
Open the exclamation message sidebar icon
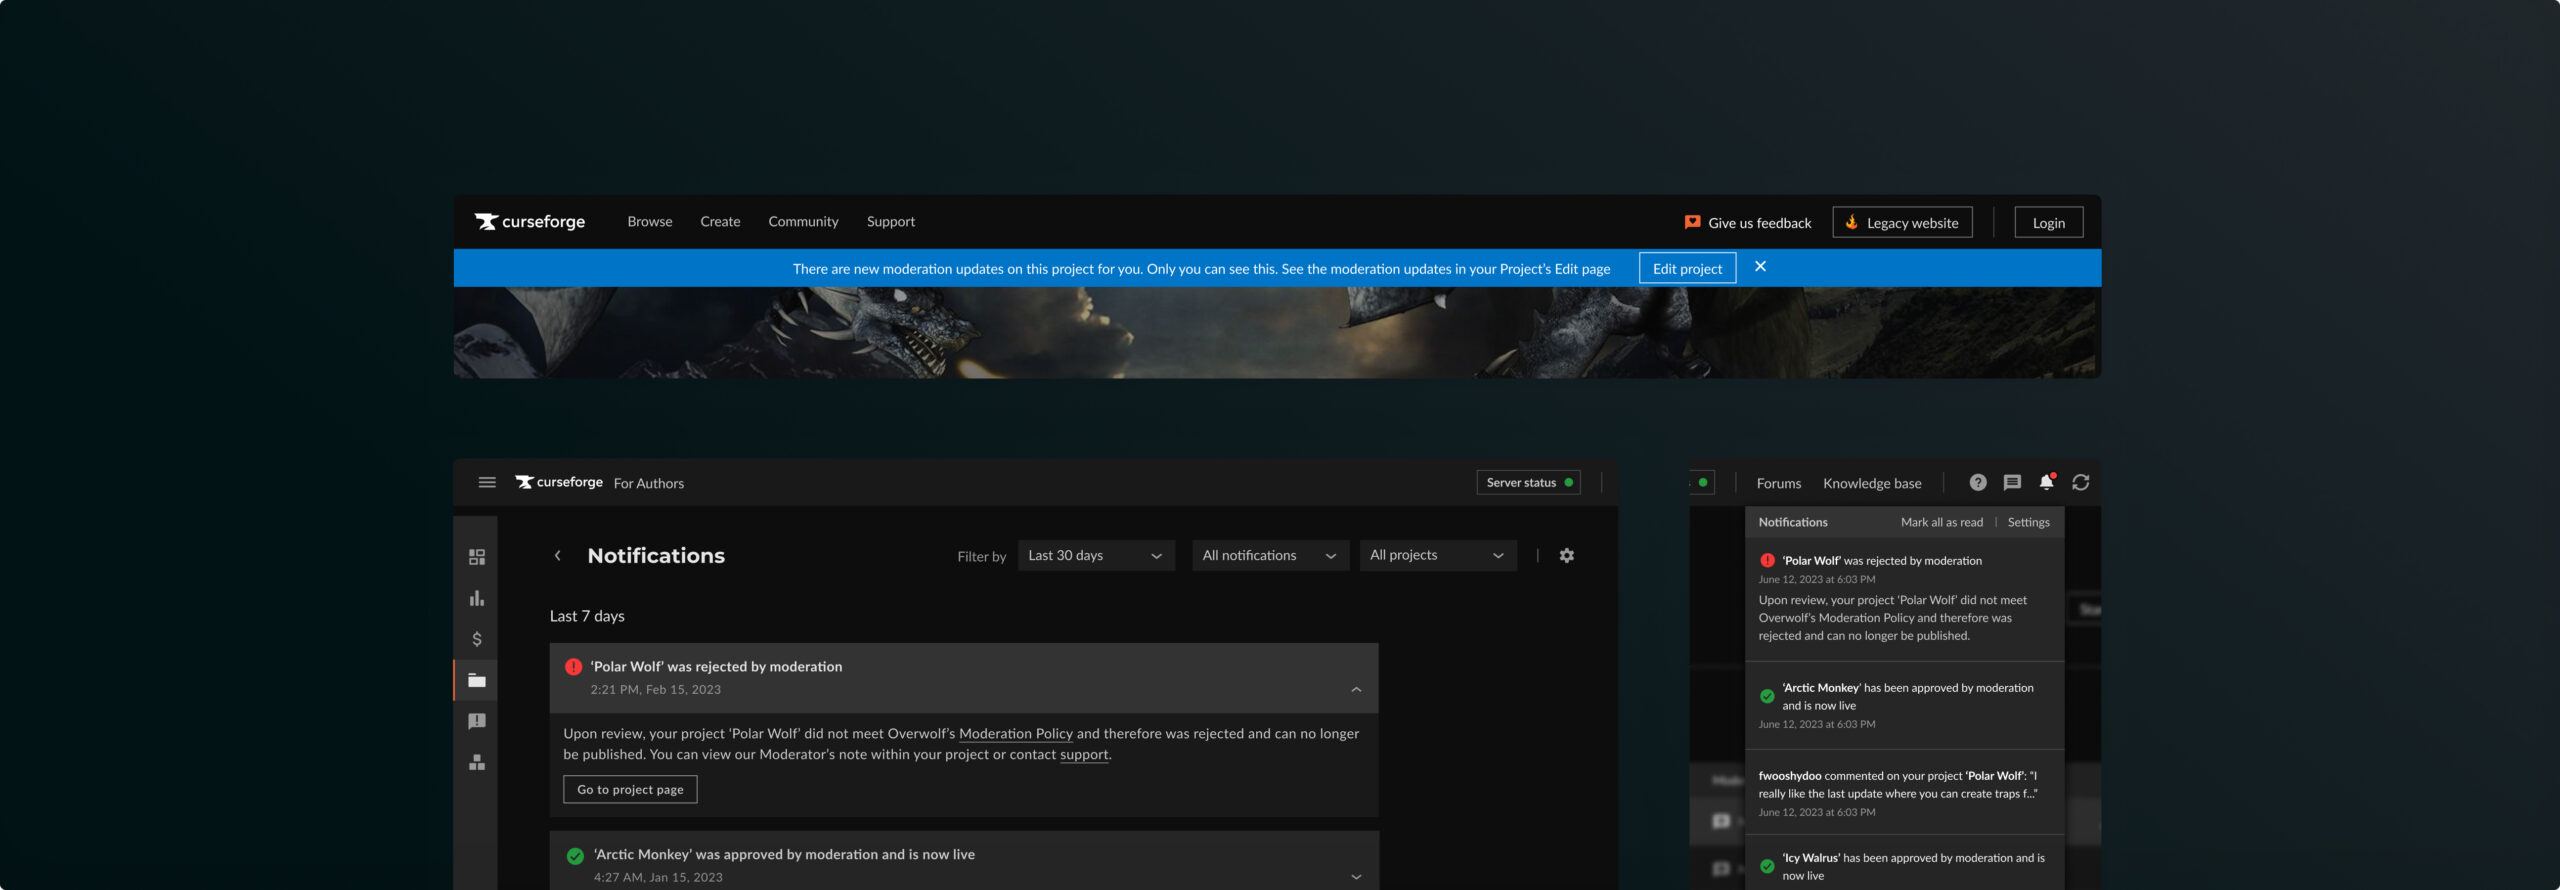[x=477, y=721]
